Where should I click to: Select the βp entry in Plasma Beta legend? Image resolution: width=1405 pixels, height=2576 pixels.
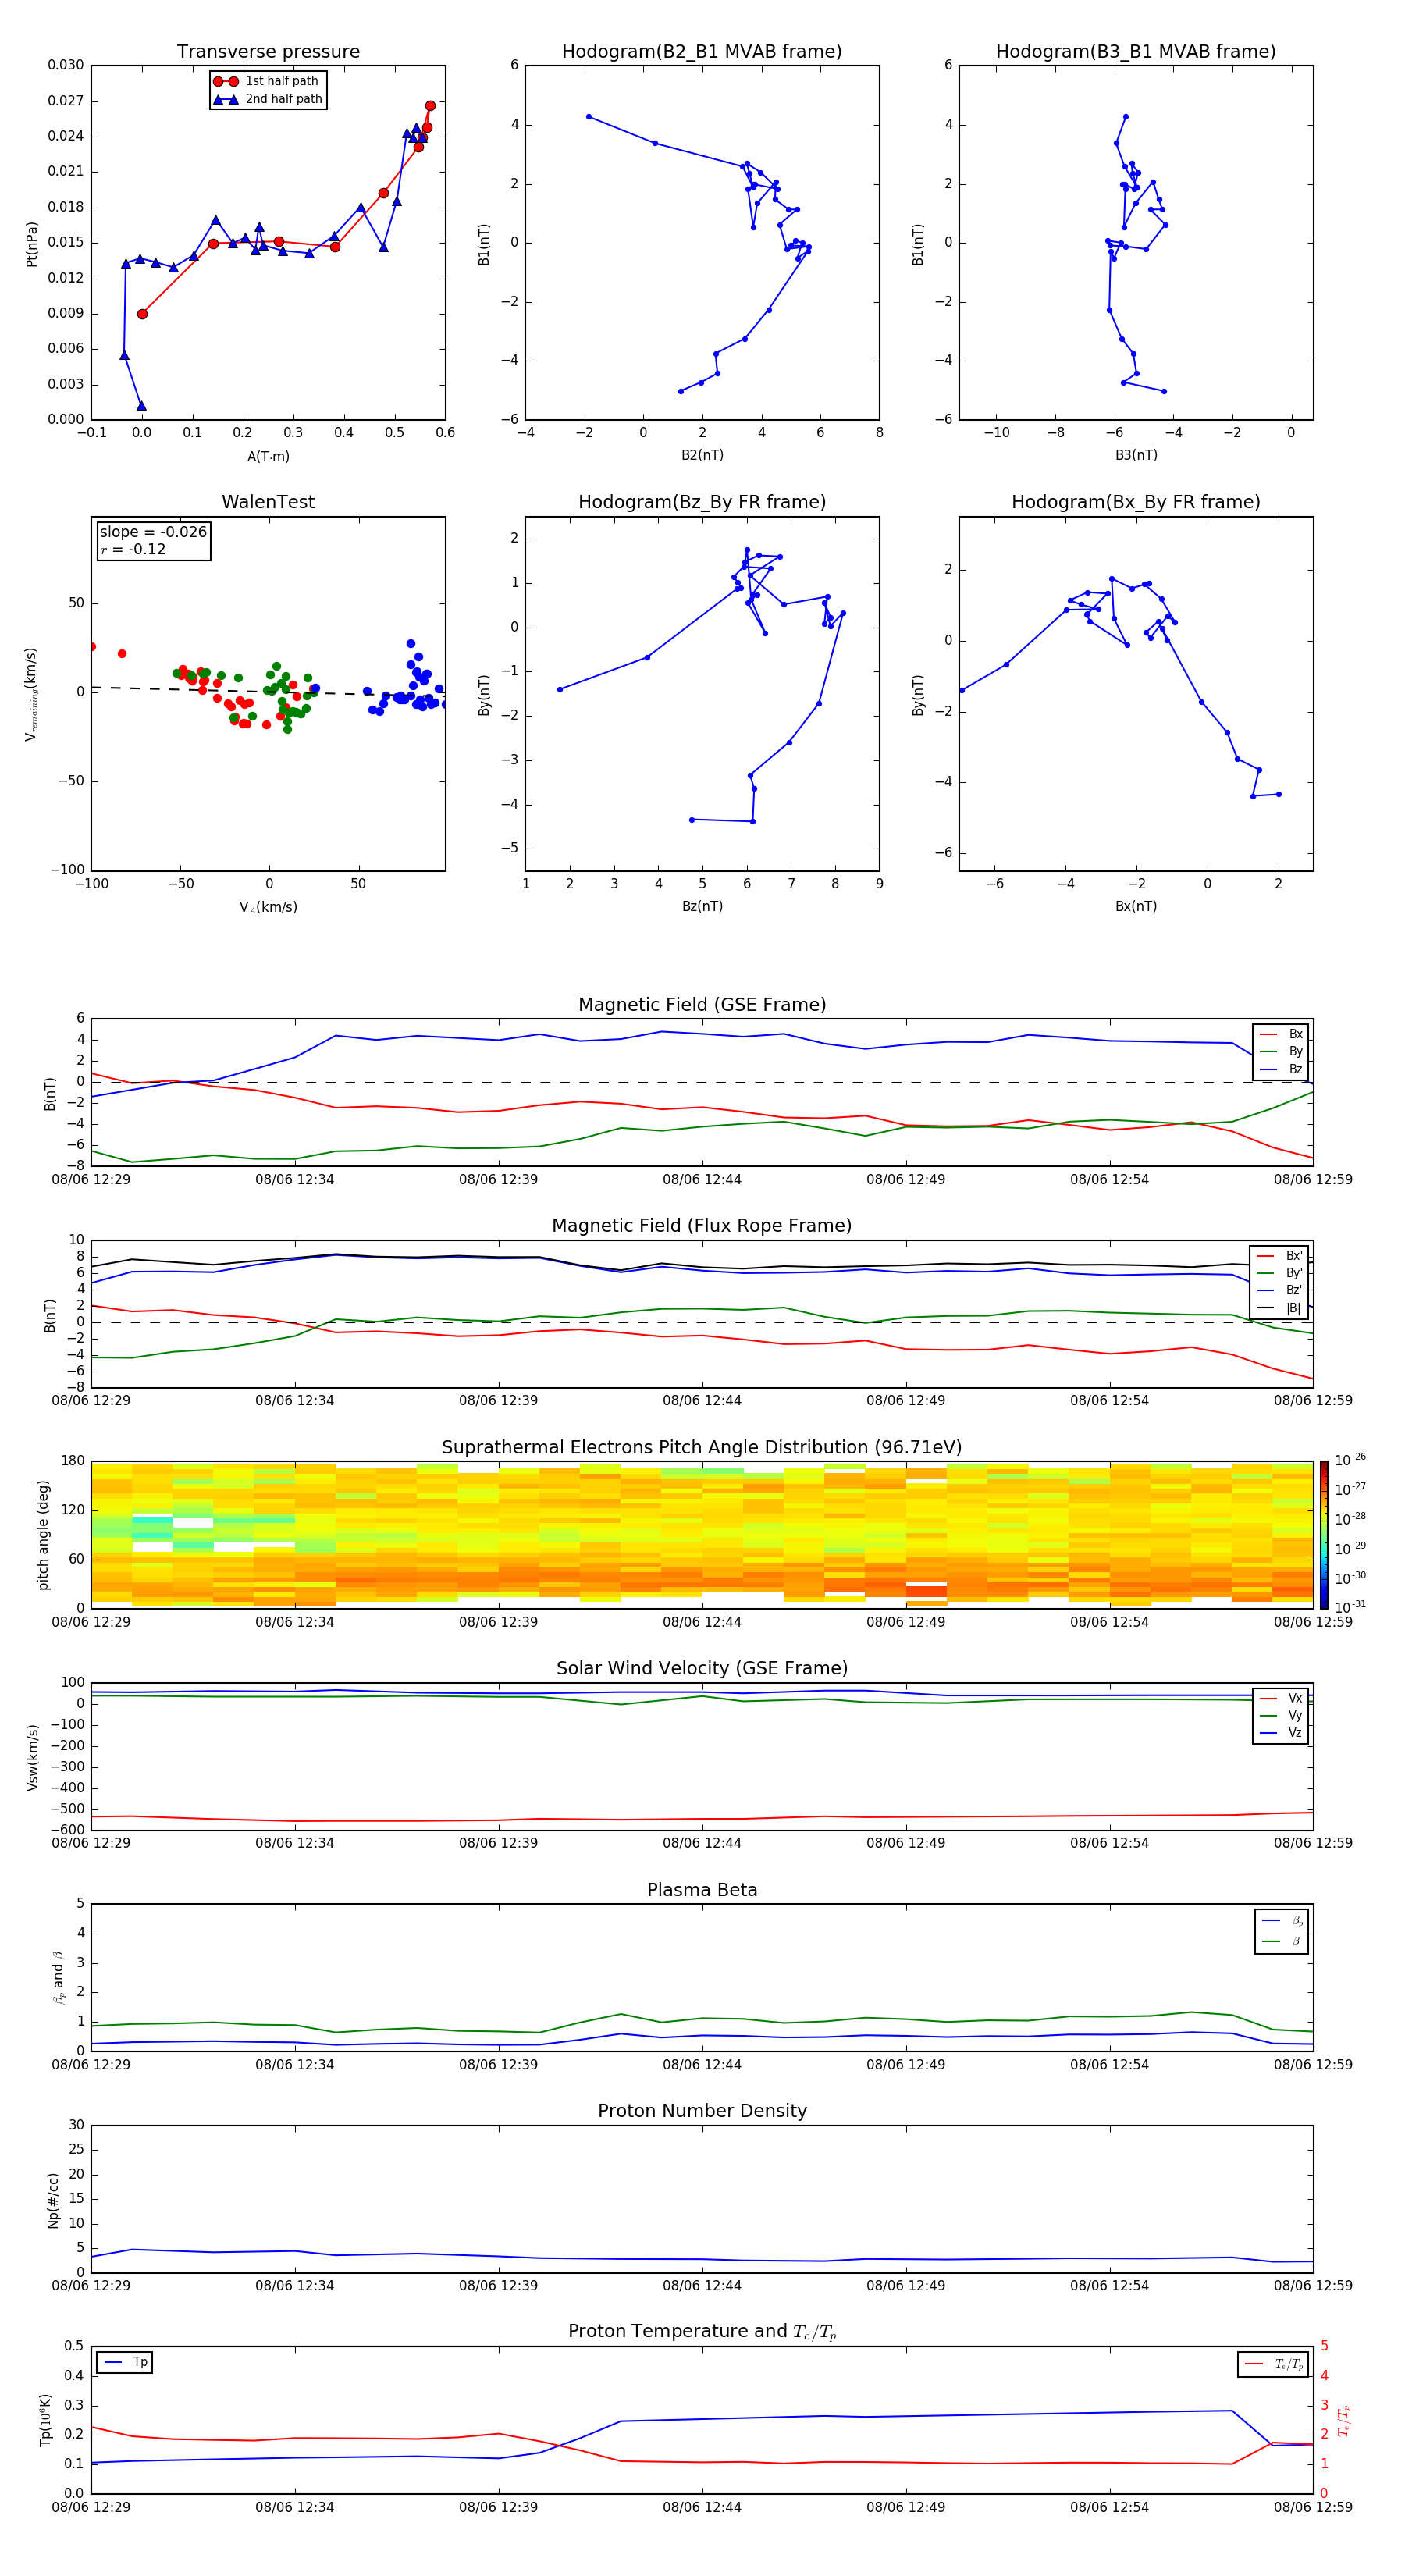tap(1282, 1921)
